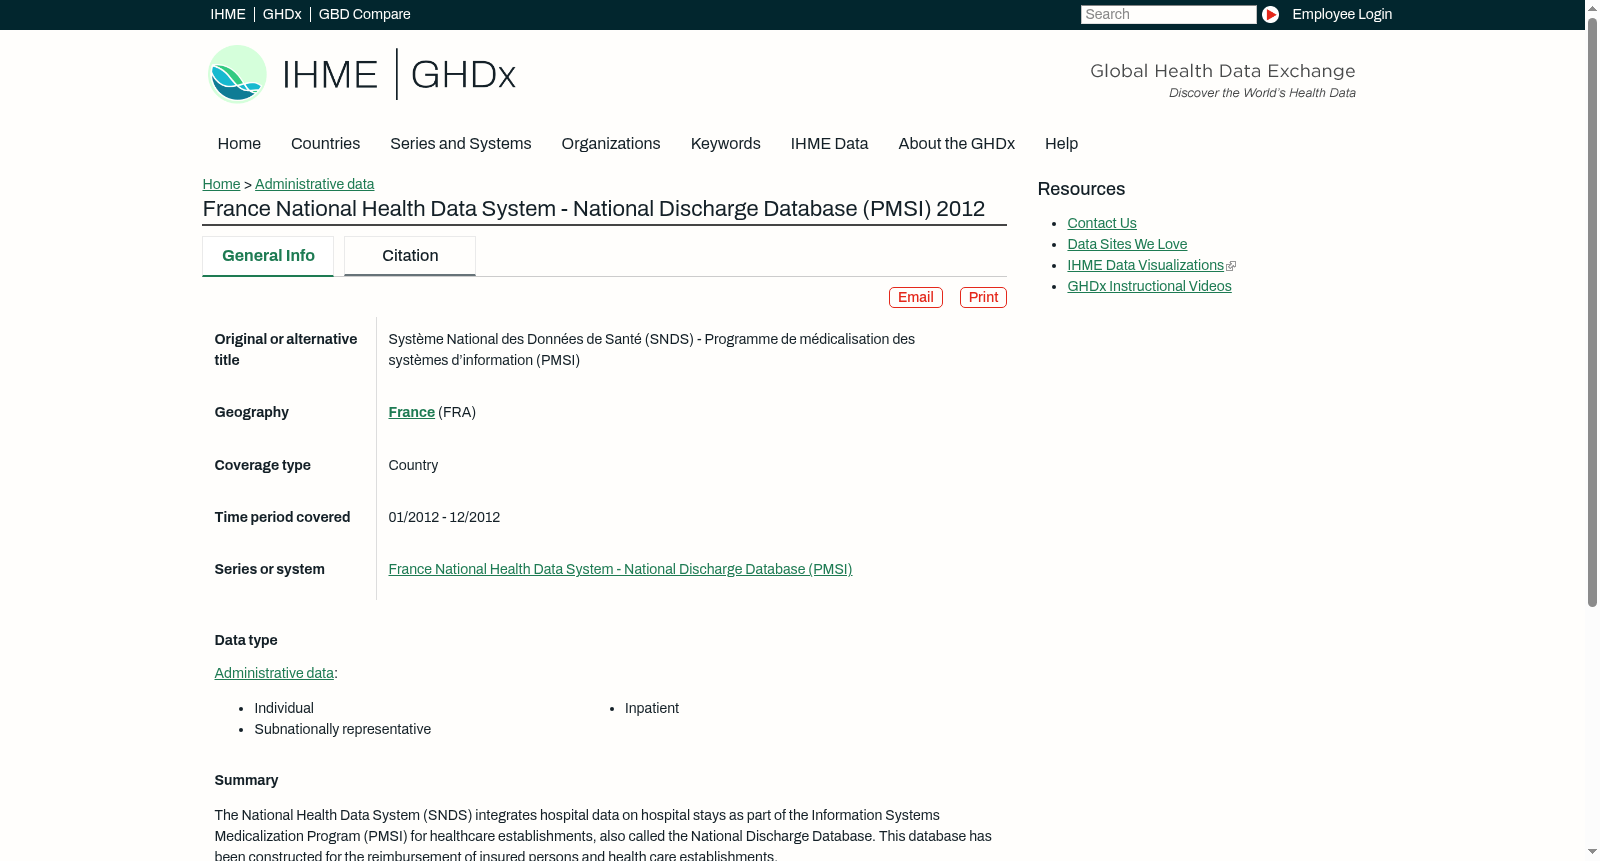
Task: Click the coverage type value 'Country'
Action: 413,465
